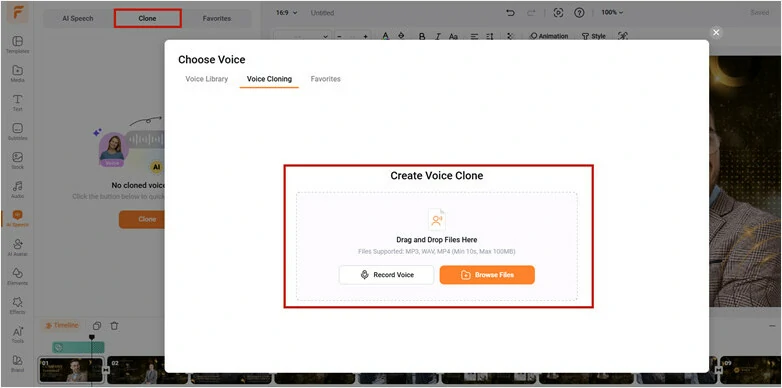Image resolution: width=782 pixels, height=388 pixels.
Task: Open the Animation options
Action: pos(548,36)
